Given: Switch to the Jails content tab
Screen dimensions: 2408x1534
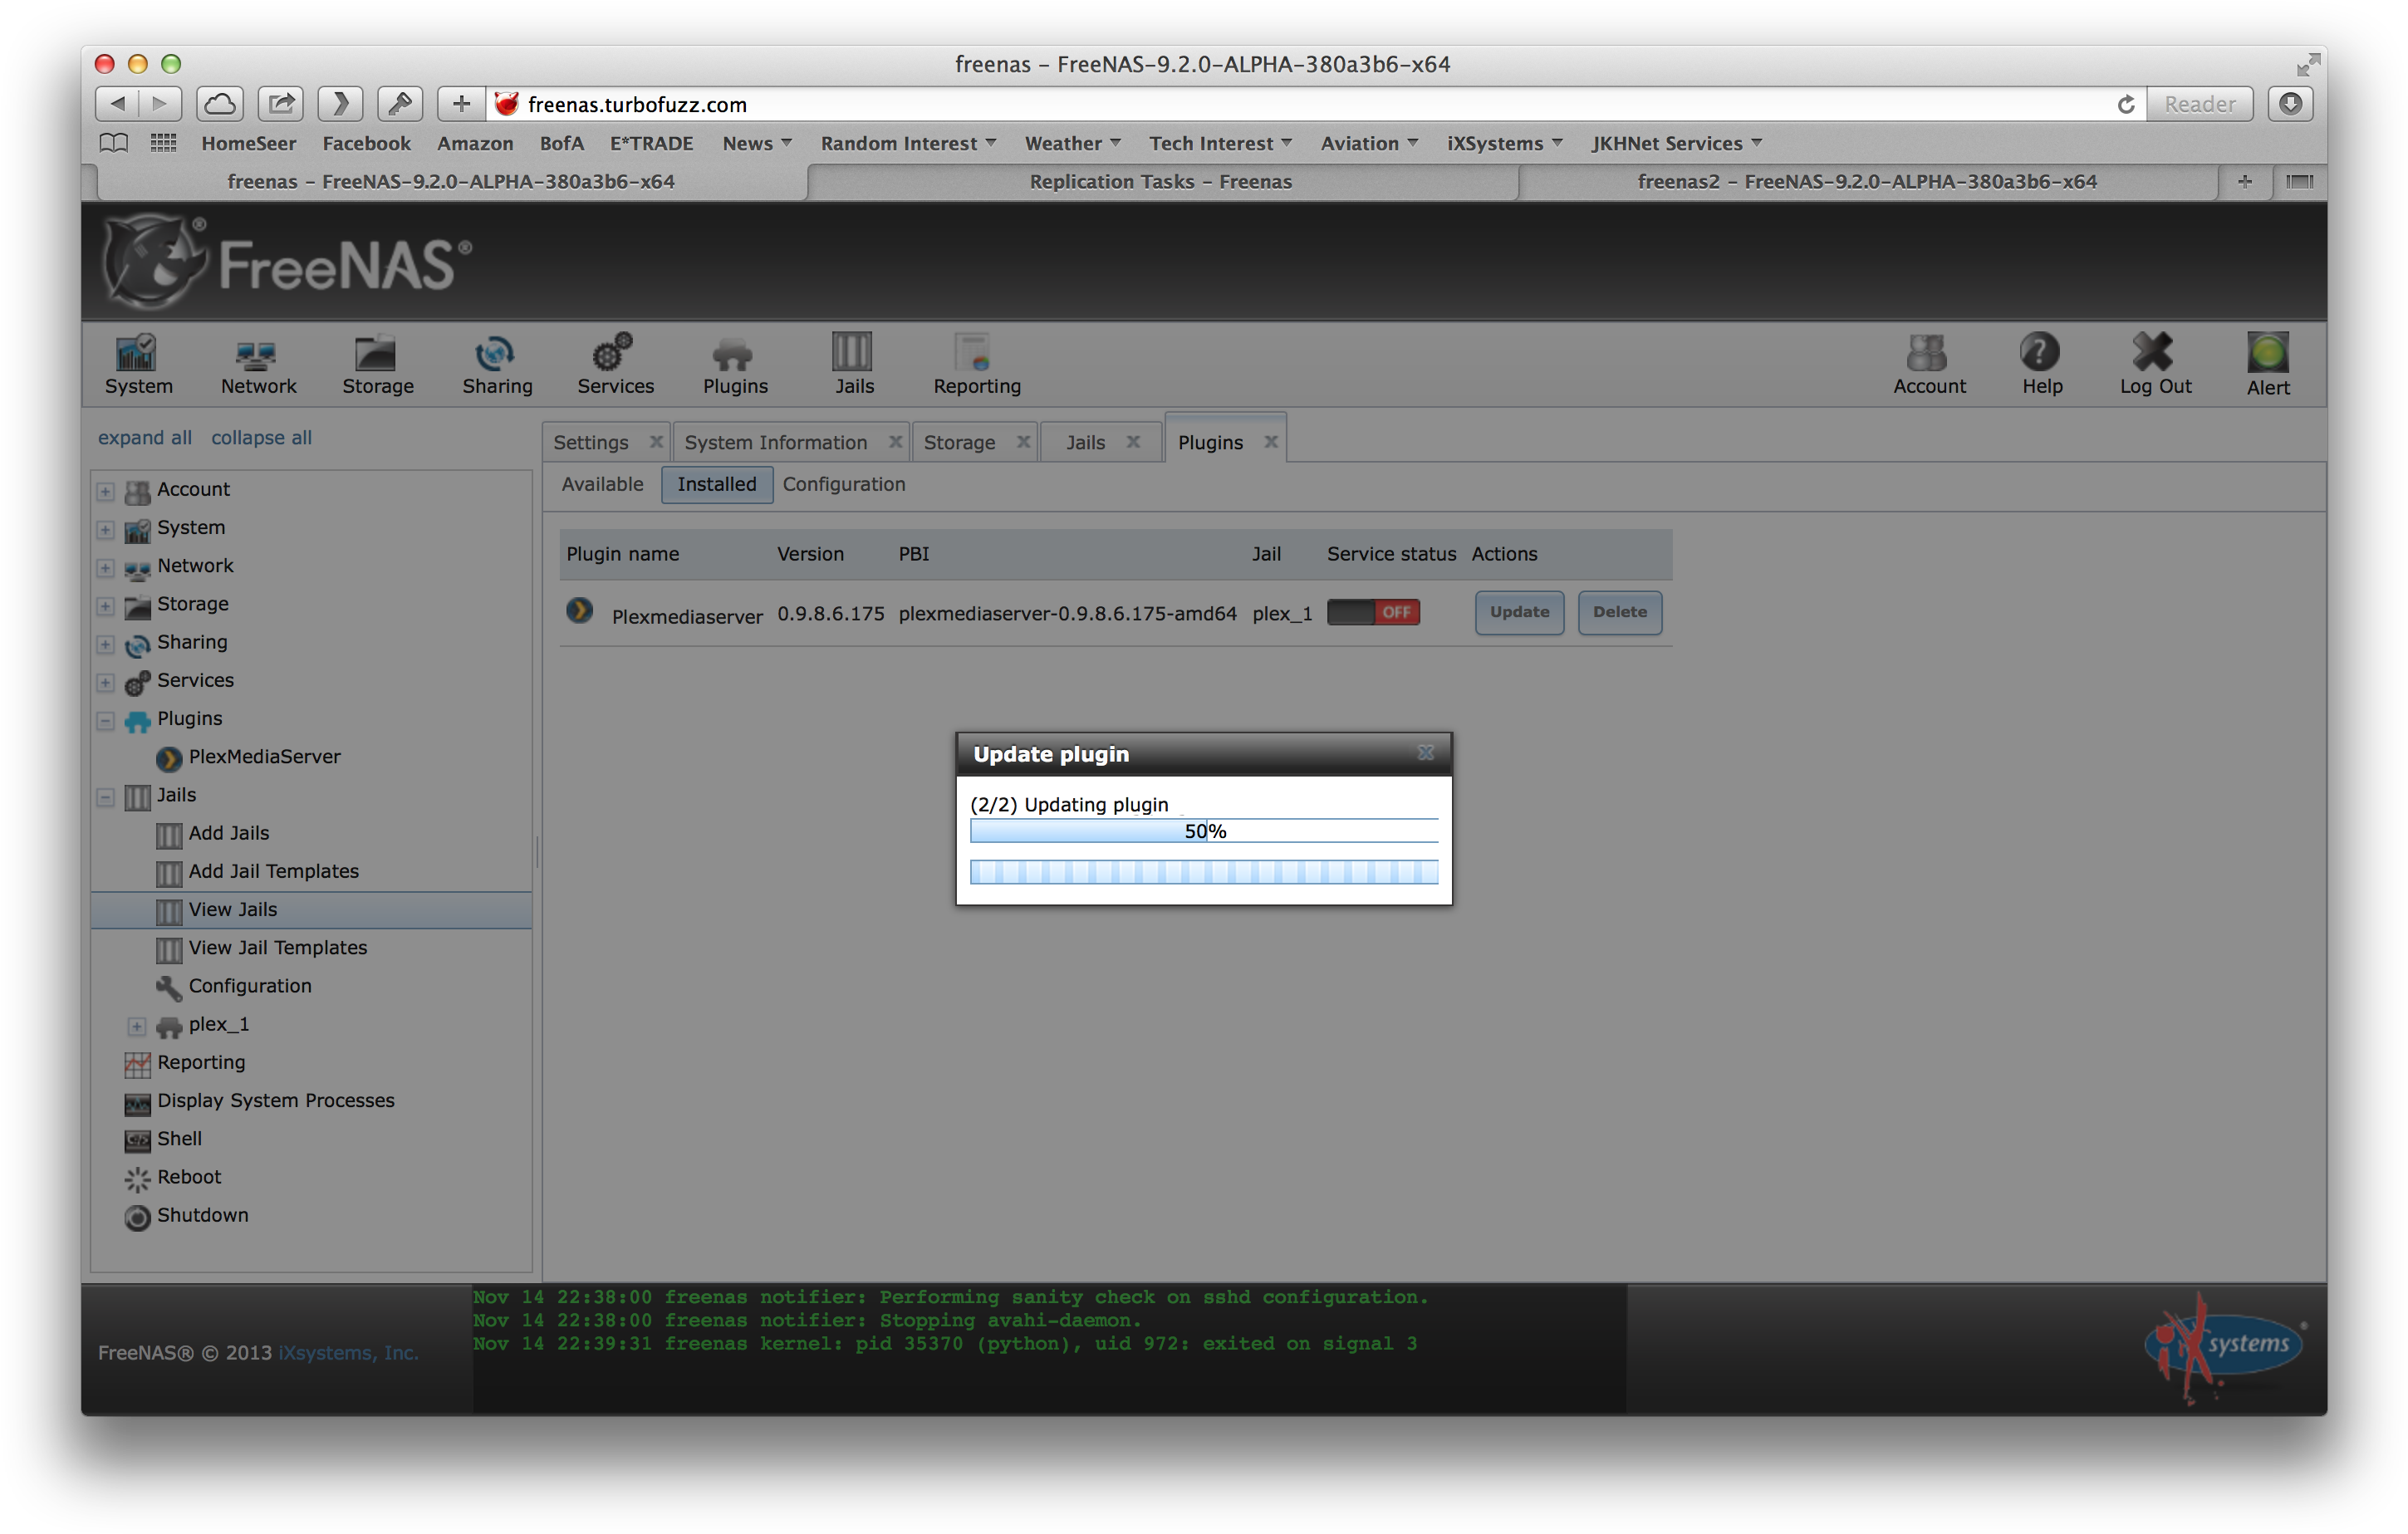Looking at the screenshot, I should coord(1085,442).
